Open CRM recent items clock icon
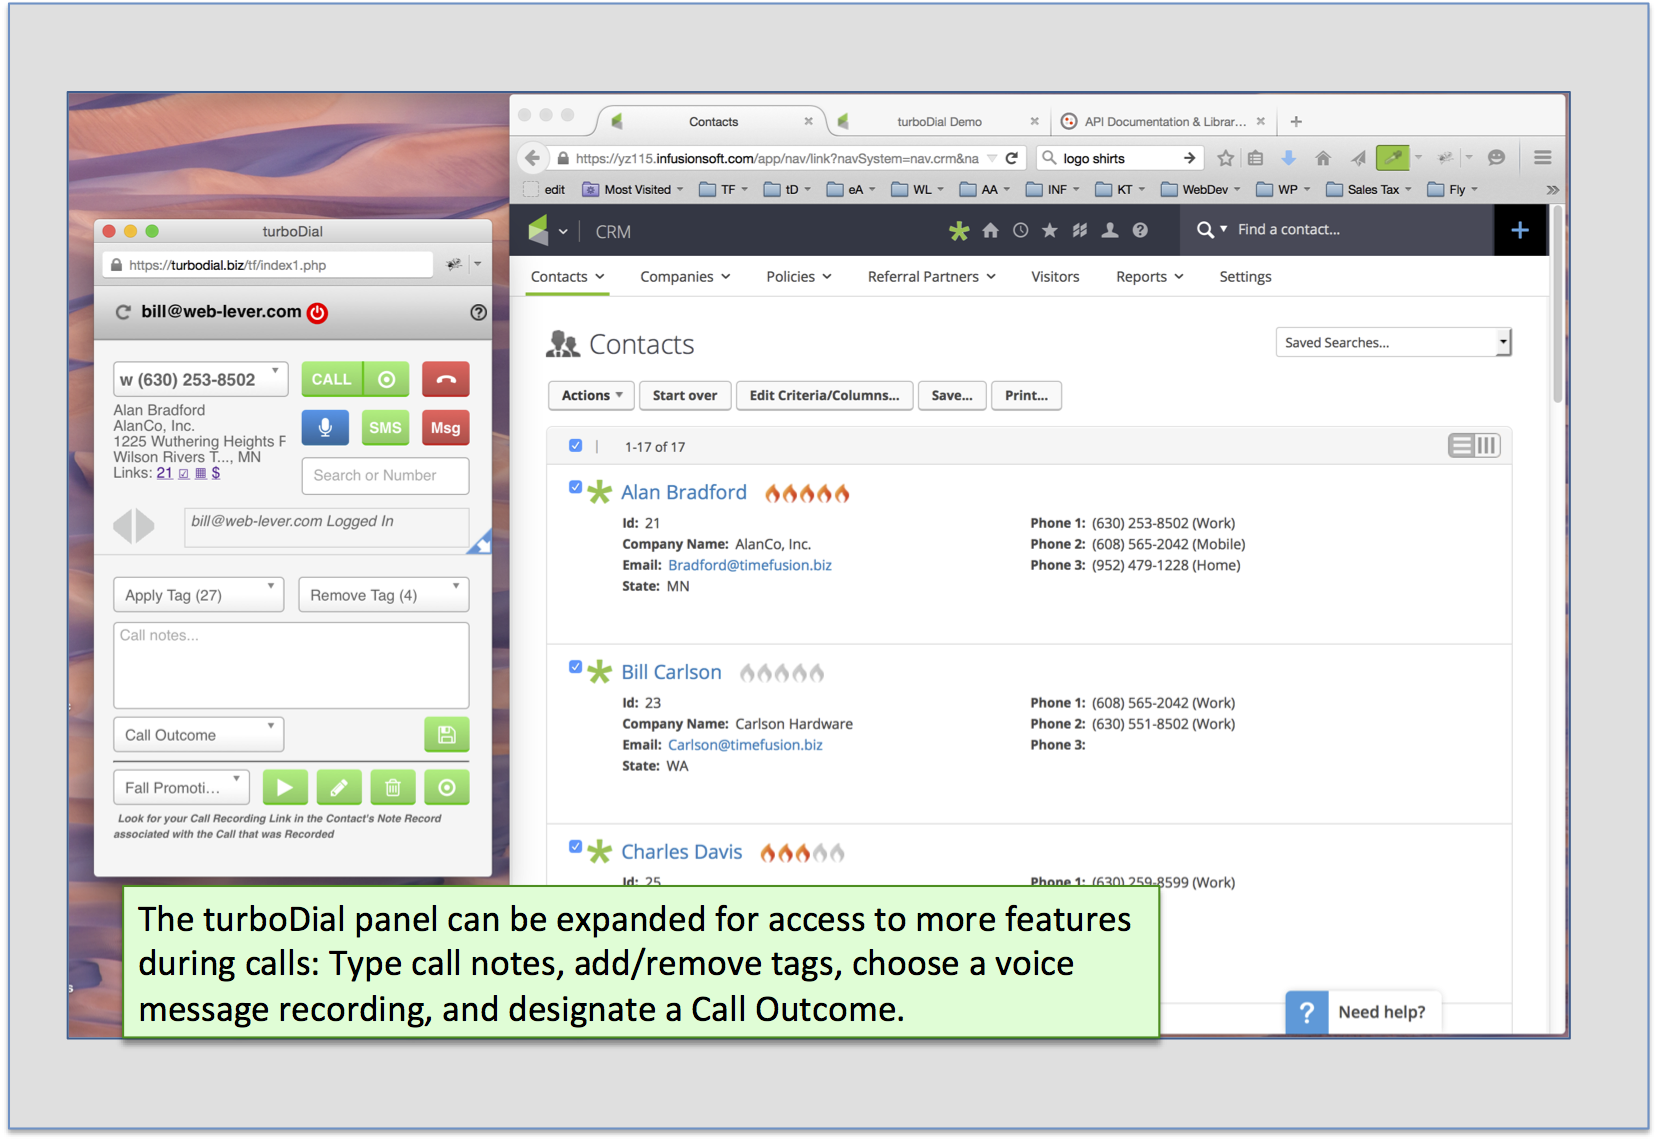1656x1141 pixels. pyautogui.click(x=1020, y=231)
